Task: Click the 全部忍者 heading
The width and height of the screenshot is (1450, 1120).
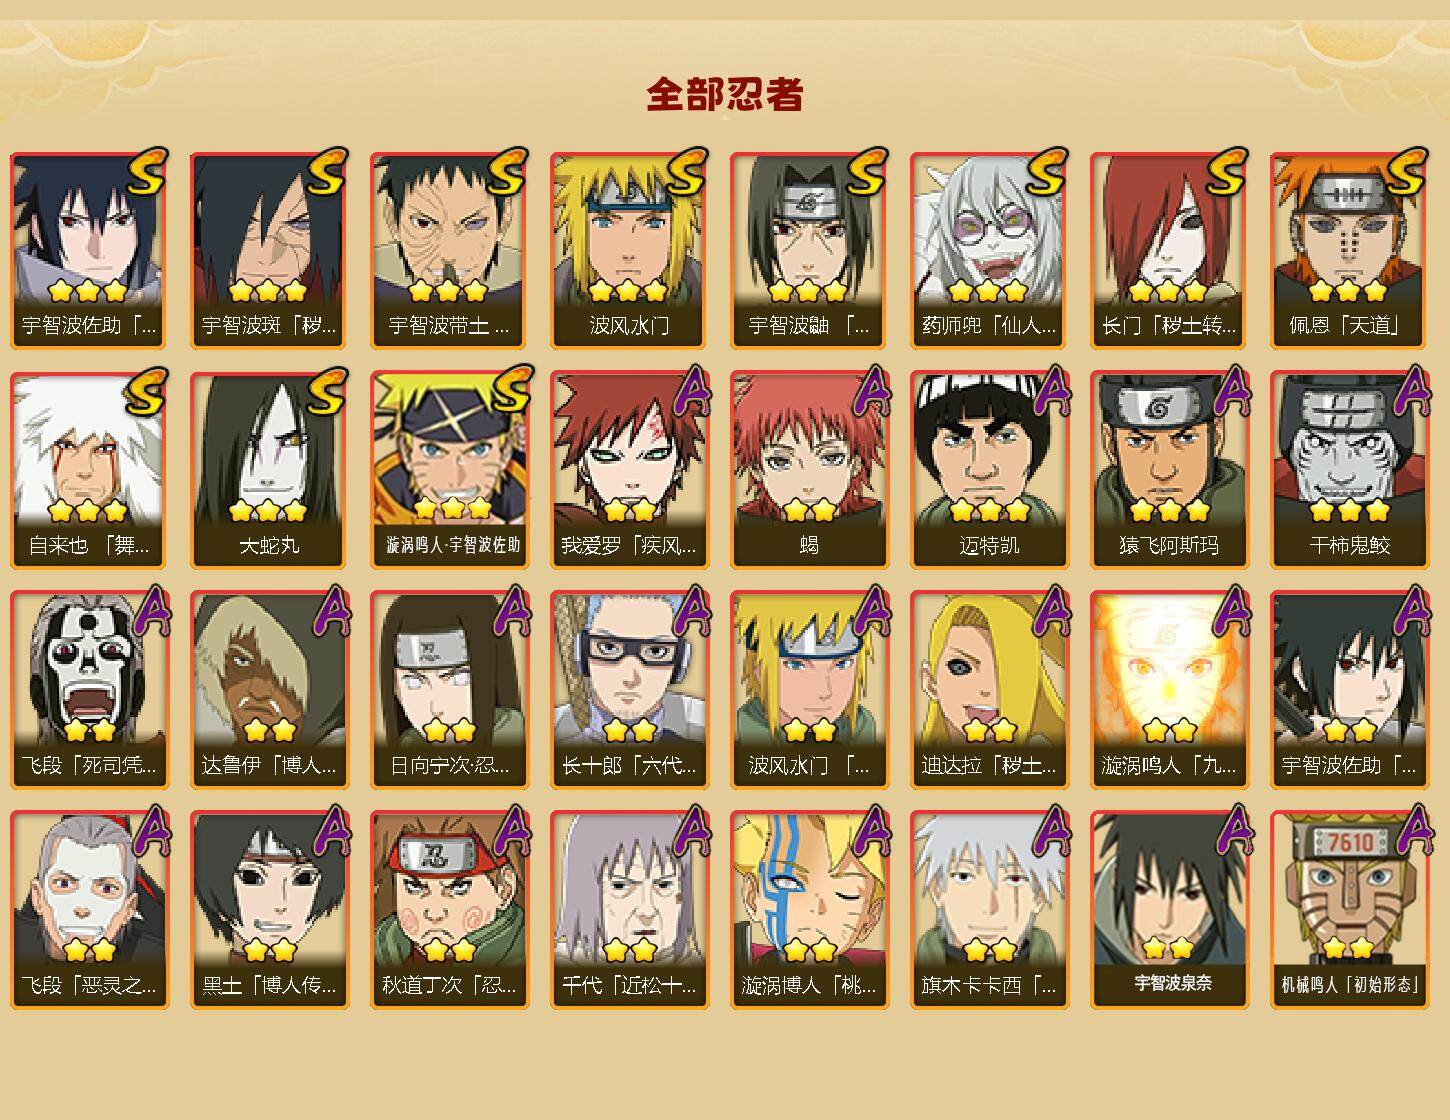Action: pyautogui.click(x=725, y=94)
